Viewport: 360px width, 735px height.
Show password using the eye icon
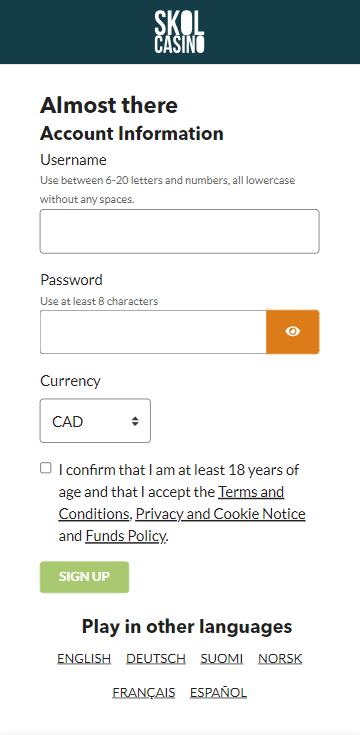(x=293, y=332)
